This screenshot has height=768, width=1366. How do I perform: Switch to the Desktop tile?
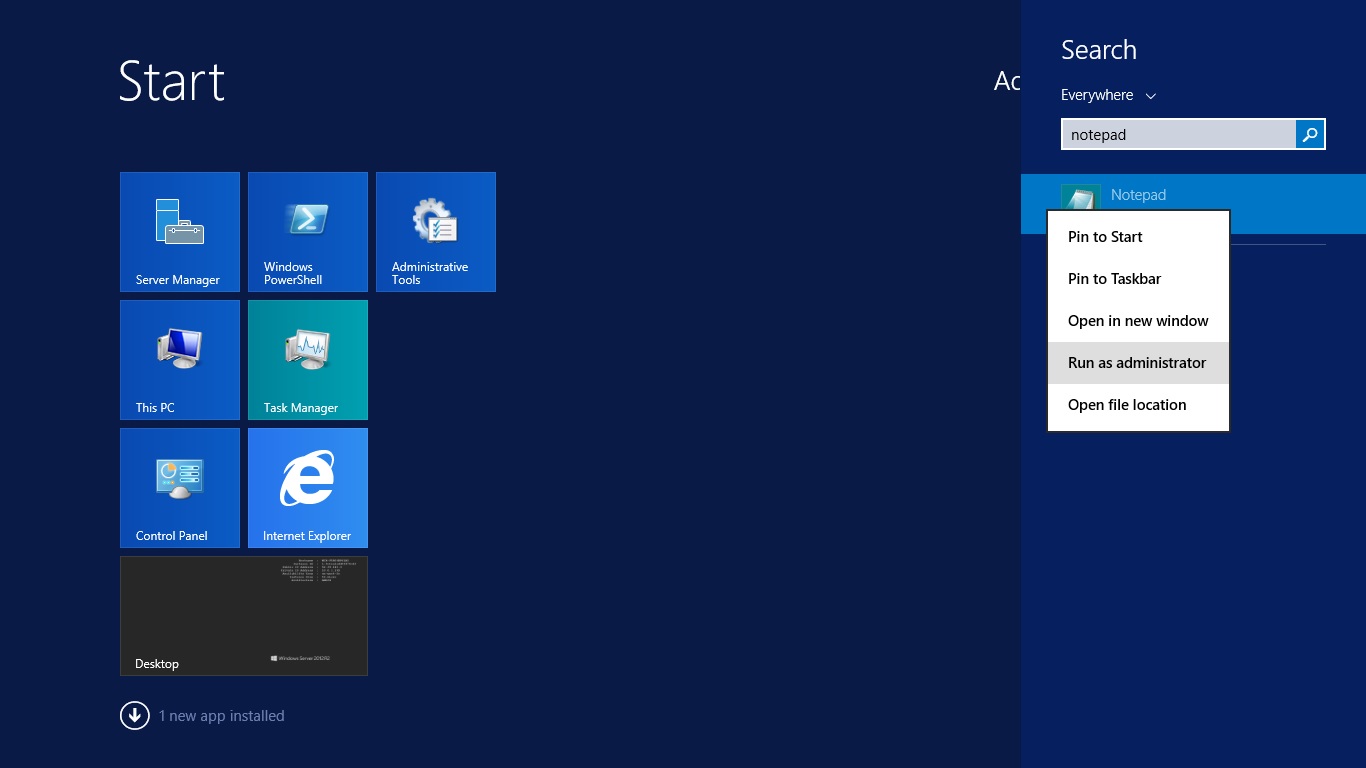click(244, 616)
